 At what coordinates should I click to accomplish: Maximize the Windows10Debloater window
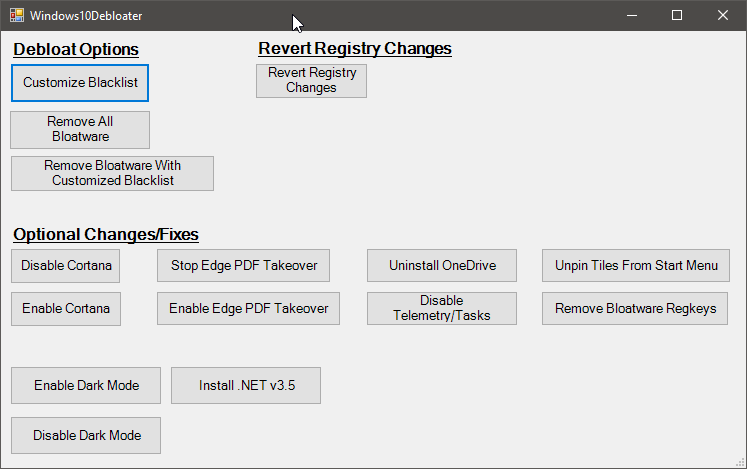coord(677,15)
